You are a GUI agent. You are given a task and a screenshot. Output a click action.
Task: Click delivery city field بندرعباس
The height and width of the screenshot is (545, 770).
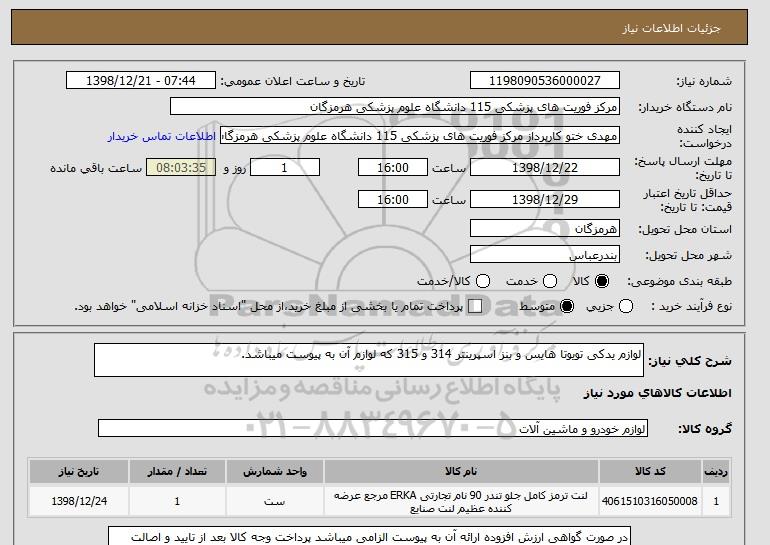coord(545,254)
